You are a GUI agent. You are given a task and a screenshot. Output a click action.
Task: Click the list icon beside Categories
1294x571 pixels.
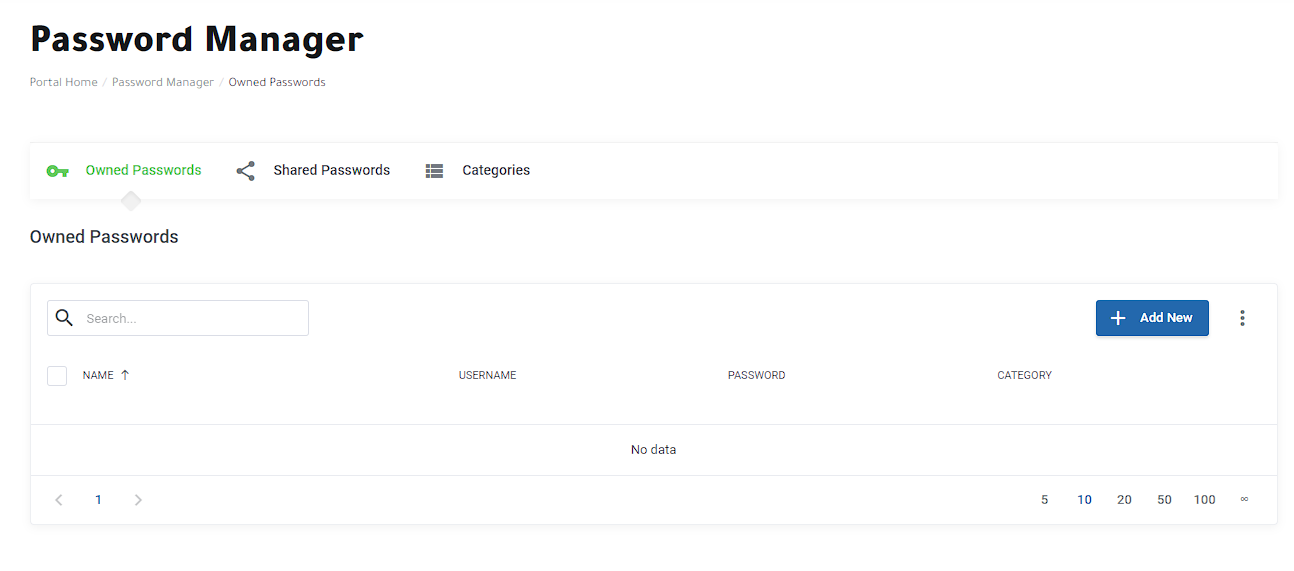click(434, 171)
